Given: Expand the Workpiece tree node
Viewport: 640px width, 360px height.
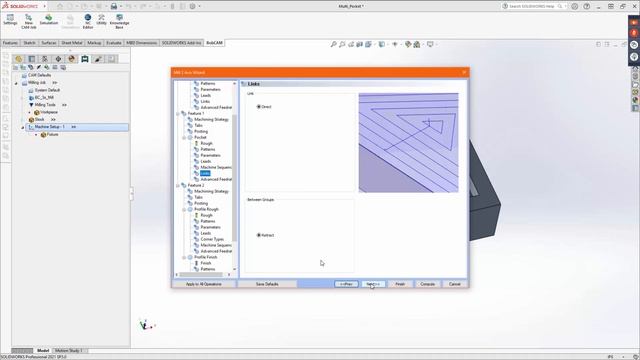Looking at the screenshot, I should pos(29,112).
